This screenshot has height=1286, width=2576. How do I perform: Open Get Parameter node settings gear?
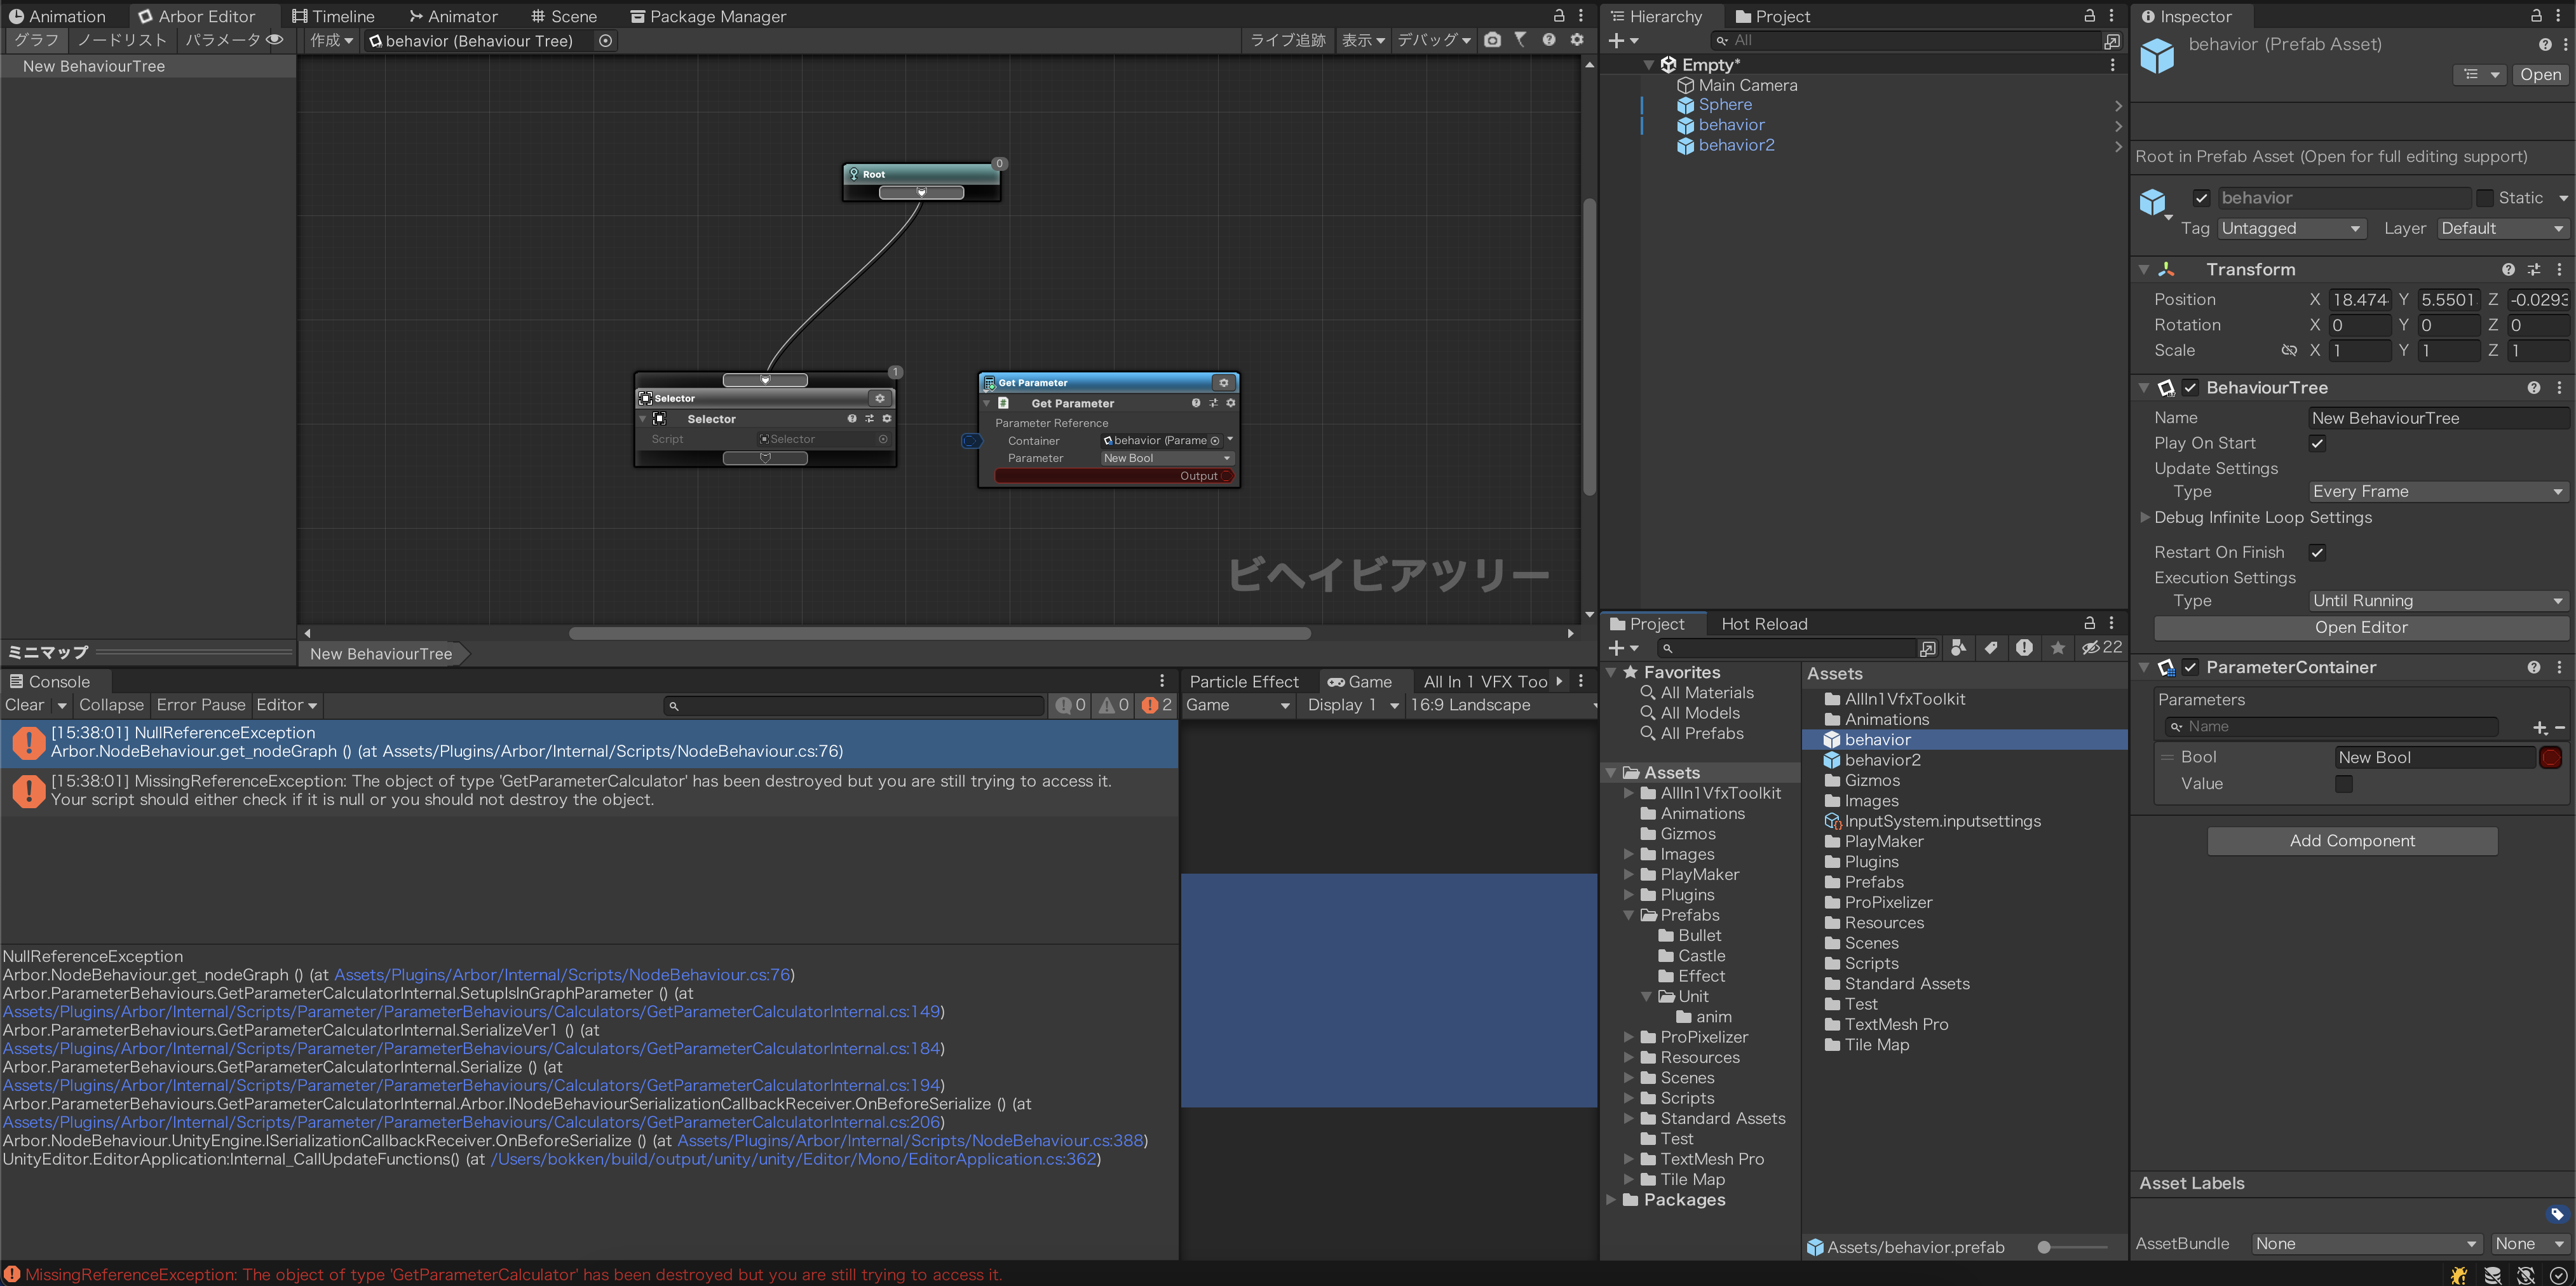tap(1223, 382)
